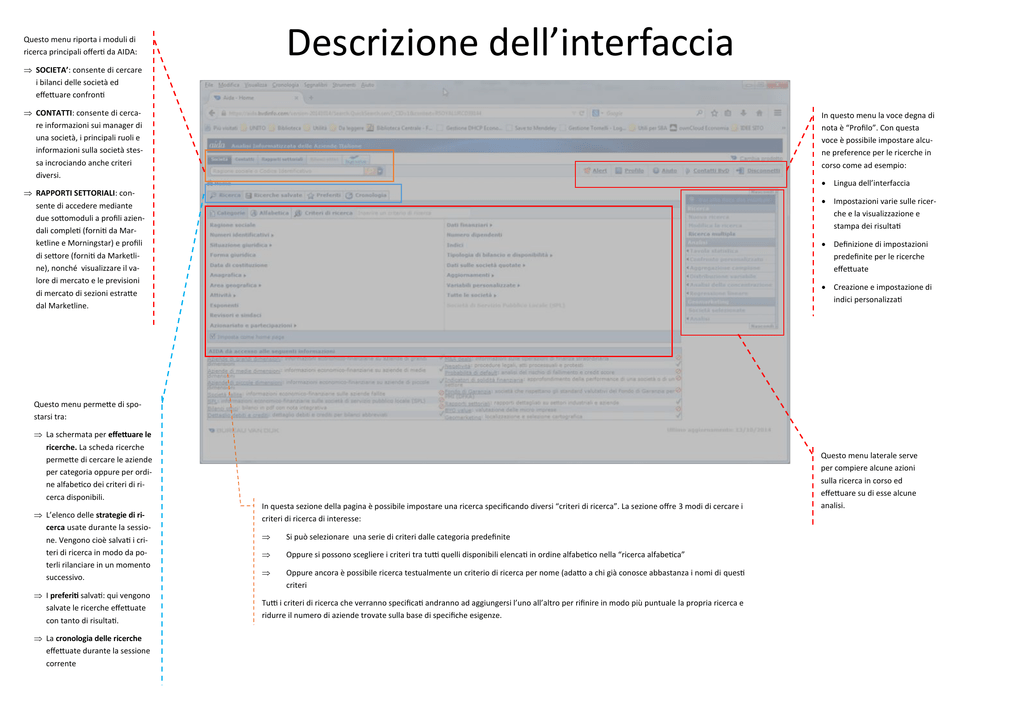Switch to the search Cronologia tab
1024x724 pixels.
click(366, 195)
